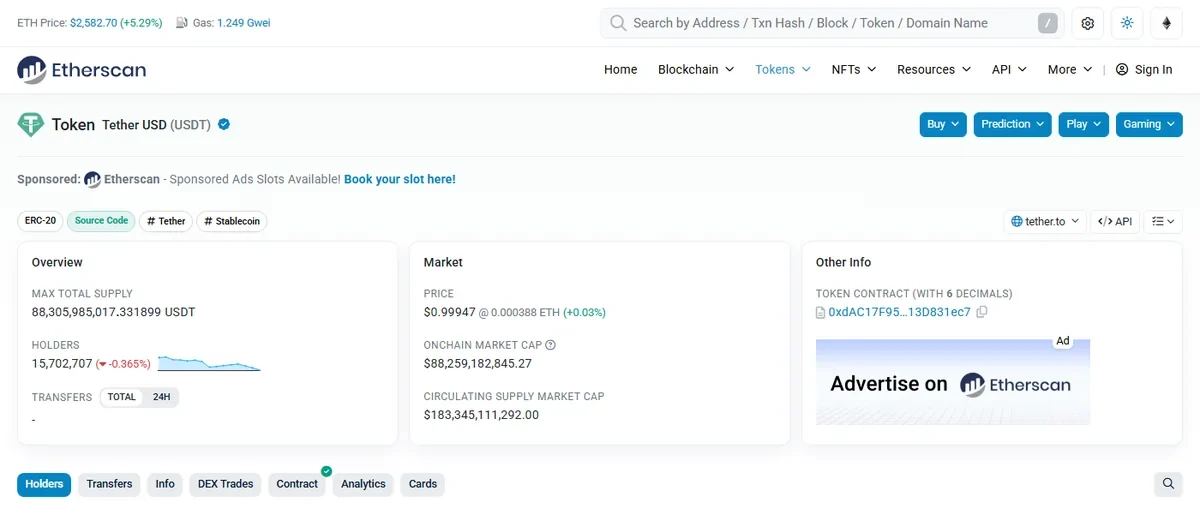Switch to the DEX Trades tab
Image resolution: width=1200 pixels, height=505 pixels.
pyautogui.click(x=225, y=484)
